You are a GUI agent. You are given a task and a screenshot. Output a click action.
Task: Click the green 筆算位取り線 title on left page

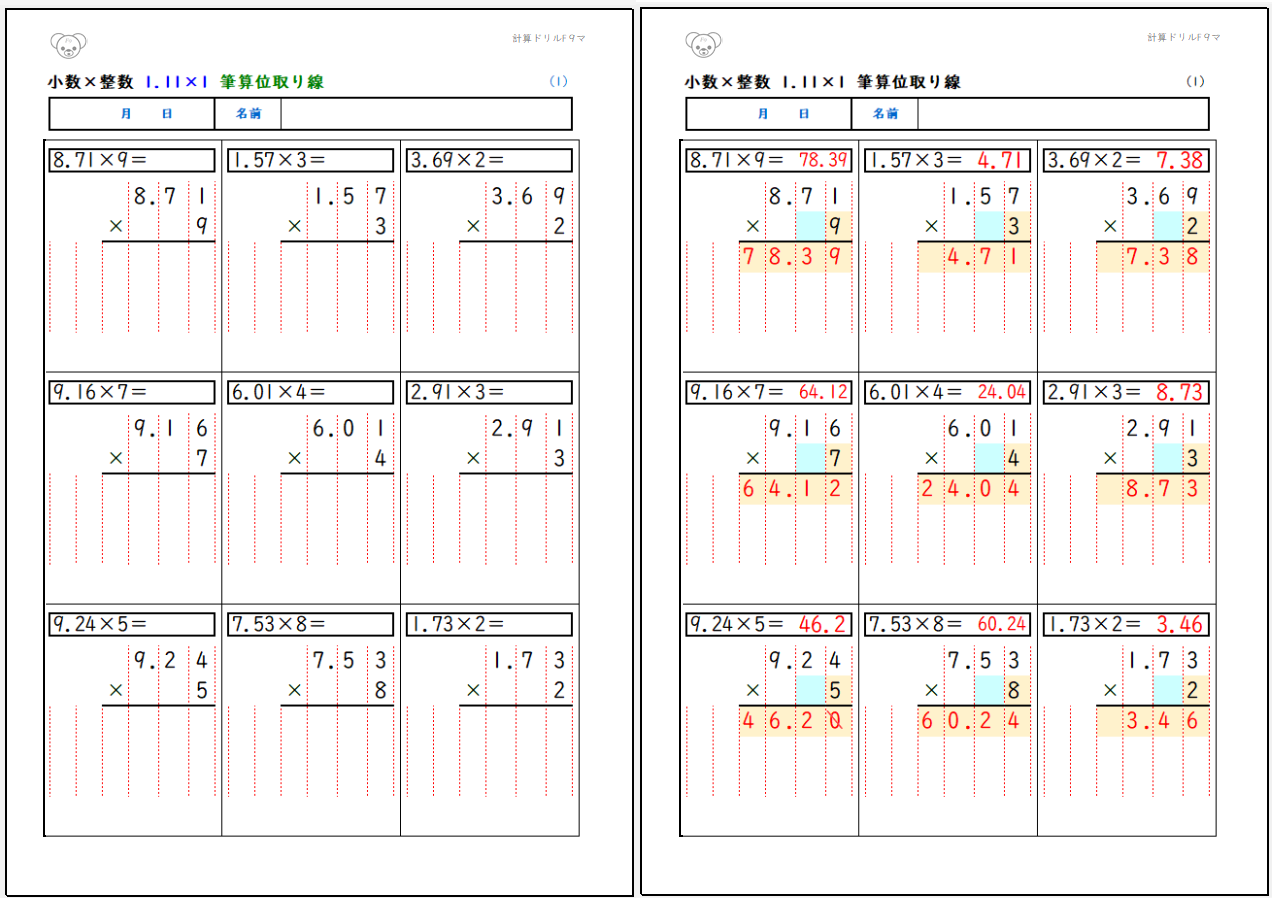click(272, 82)
